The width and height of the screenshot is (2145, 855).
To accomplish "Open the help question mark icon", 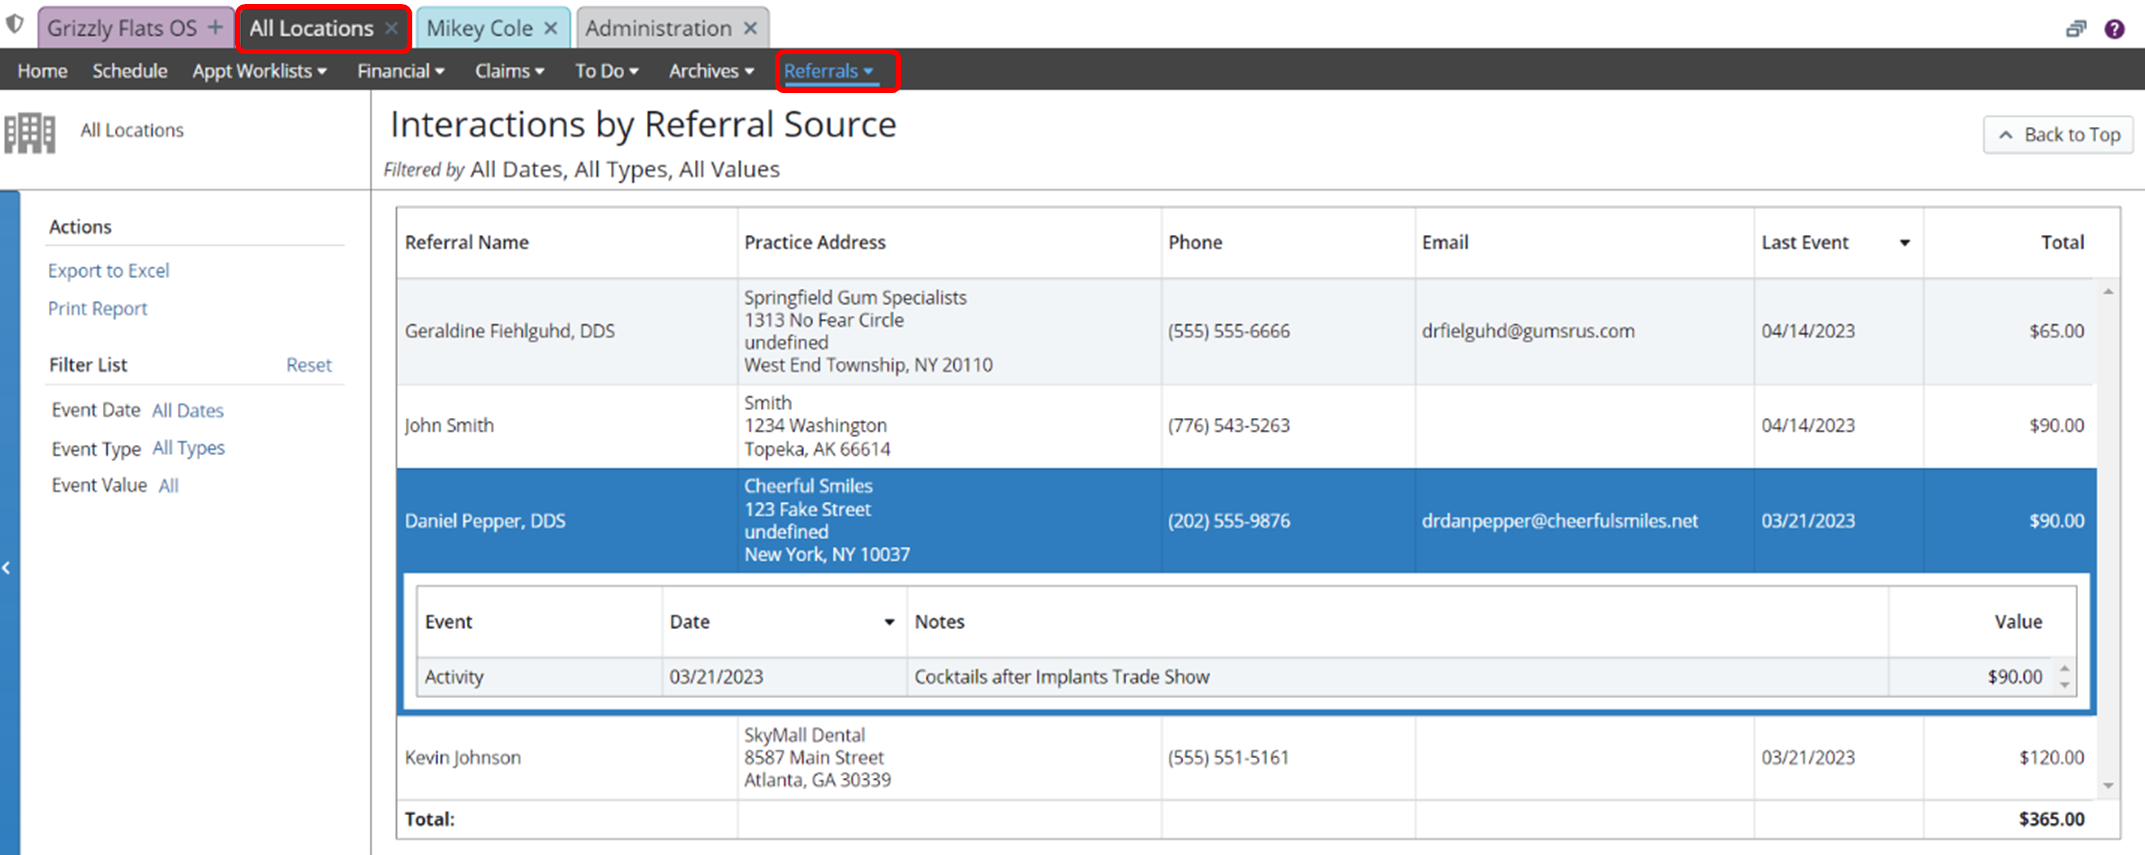I will (2114, 29).
